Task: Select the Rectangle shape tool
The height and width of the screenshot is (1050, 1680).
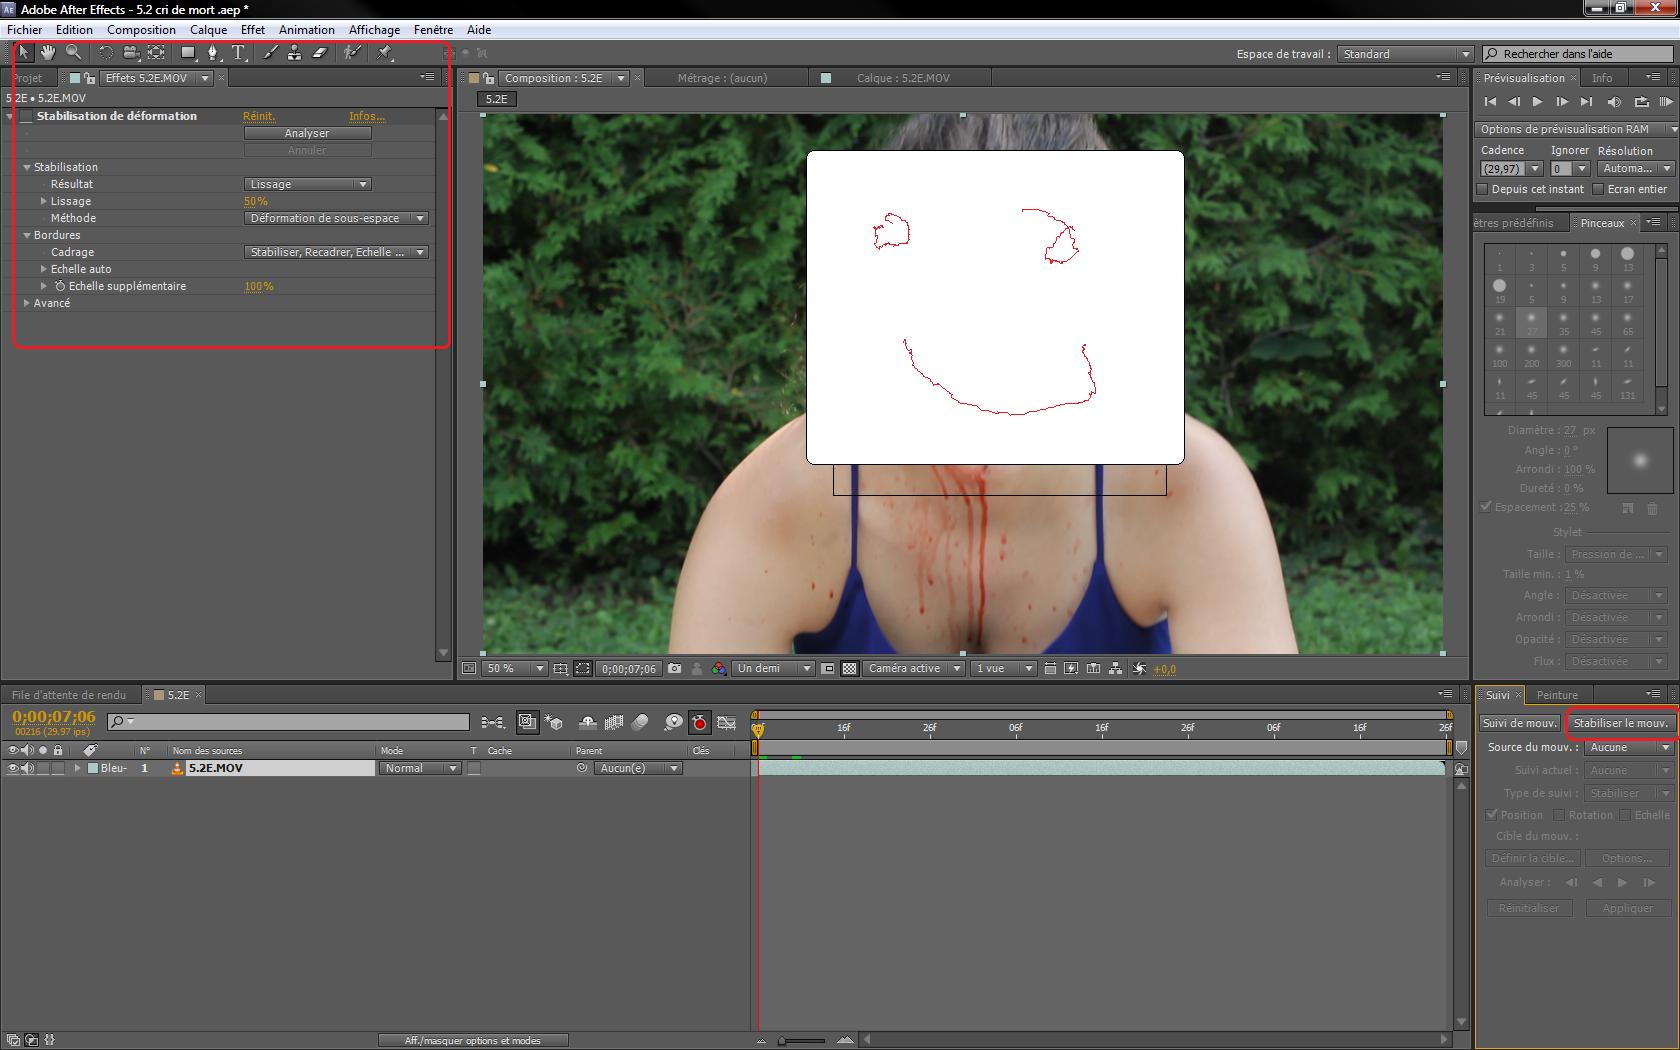Action: tap(187, 53)
